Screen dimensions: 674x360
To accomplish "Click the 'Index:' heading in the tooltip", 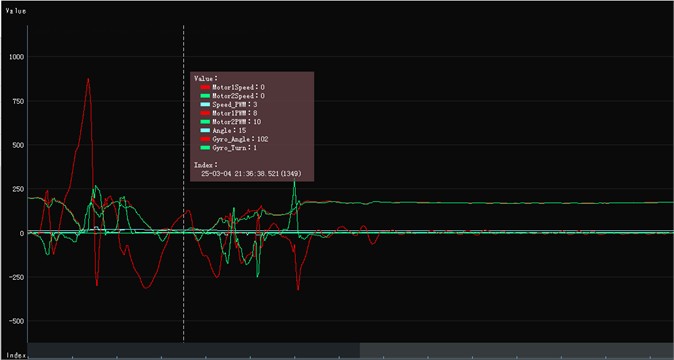I will coord(206,165).
